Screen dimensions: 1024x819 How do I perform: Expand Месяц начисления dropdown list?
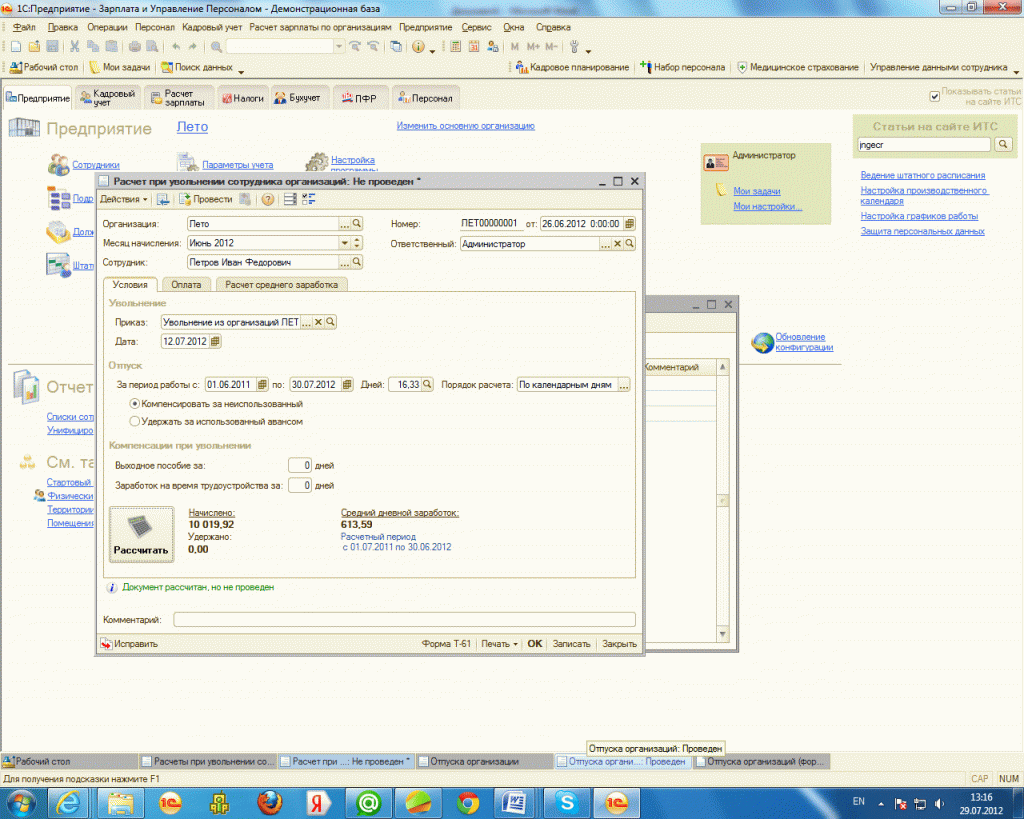(345, 243)
